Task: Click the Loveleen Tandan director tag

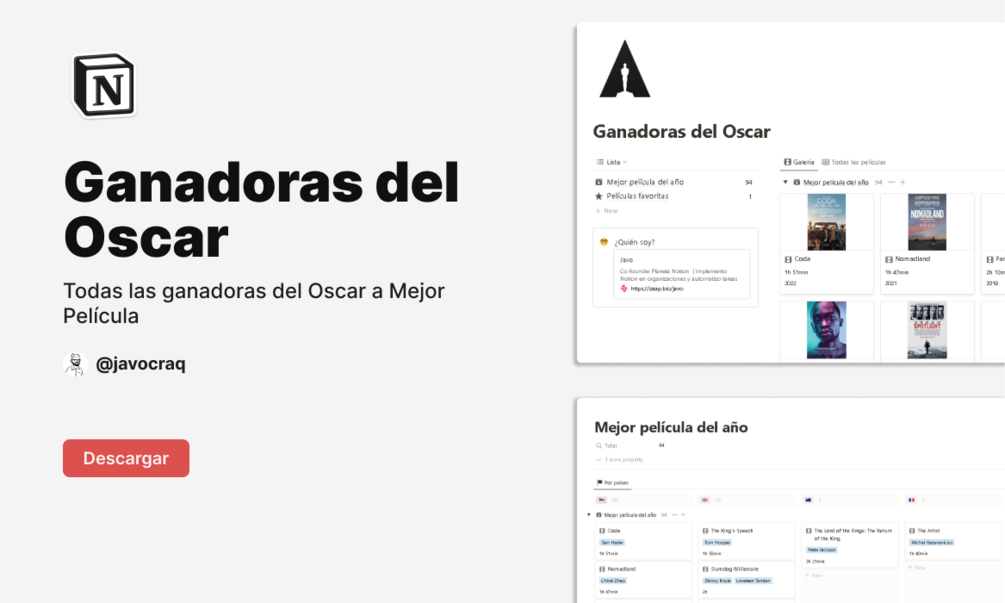Action: click(753, 581)
